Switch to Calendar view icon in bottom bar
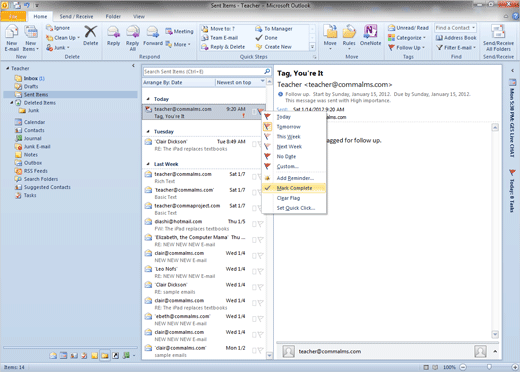 [x=63, y=356]
